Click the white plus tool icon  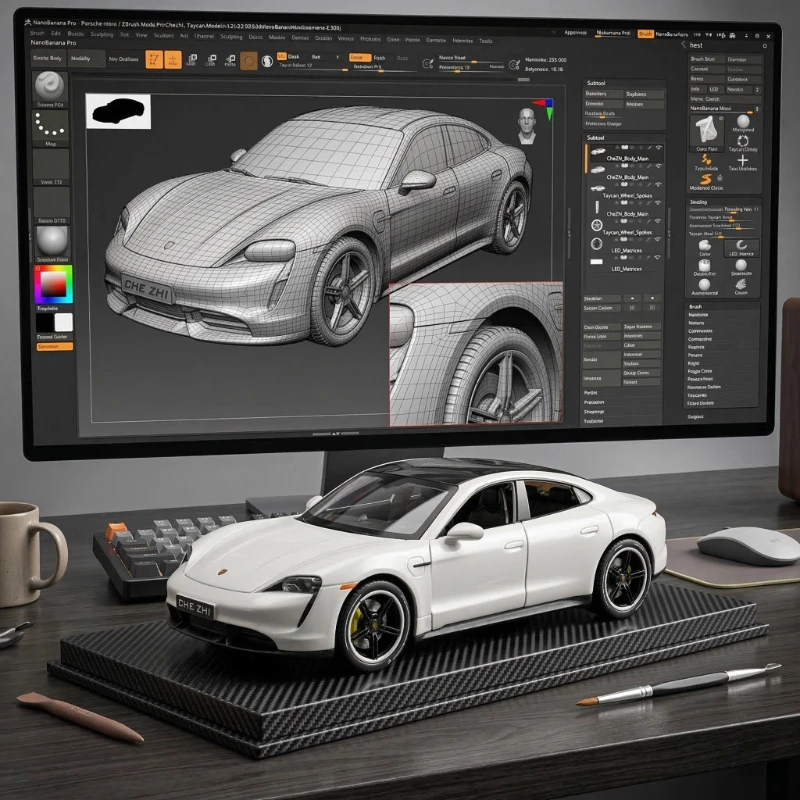[x=742, y=160]
